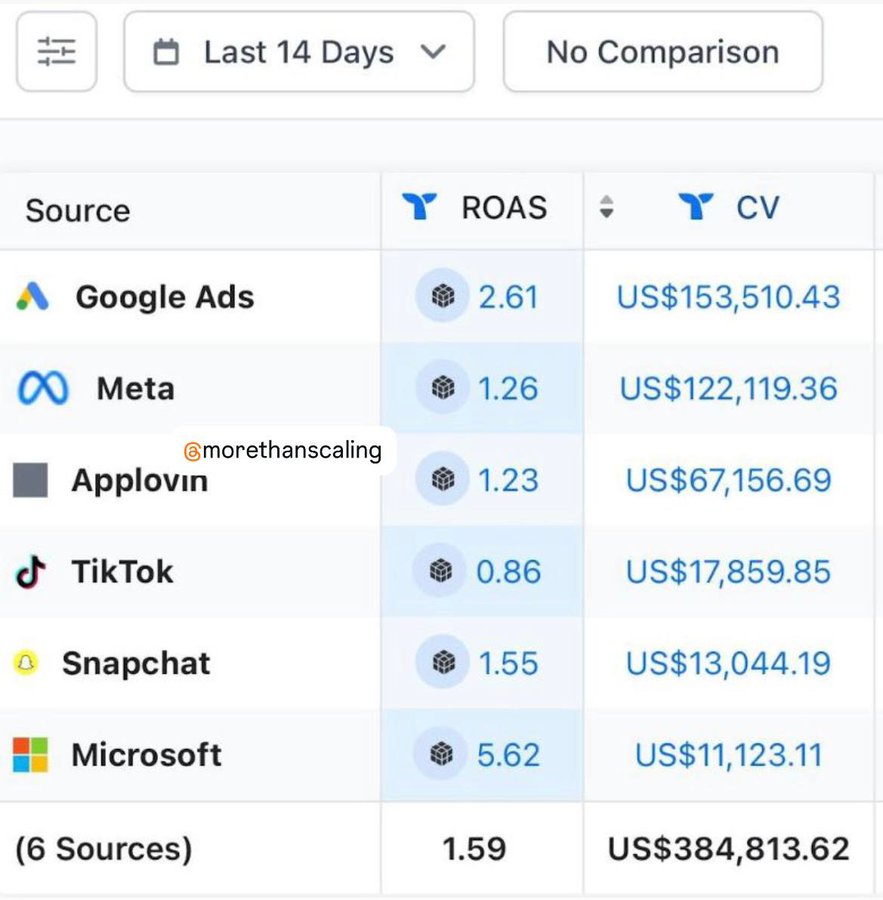Click the Microsoft four-color logo icon
The height and width of the screenshot is (900, 883).
[x=30, y=755]
